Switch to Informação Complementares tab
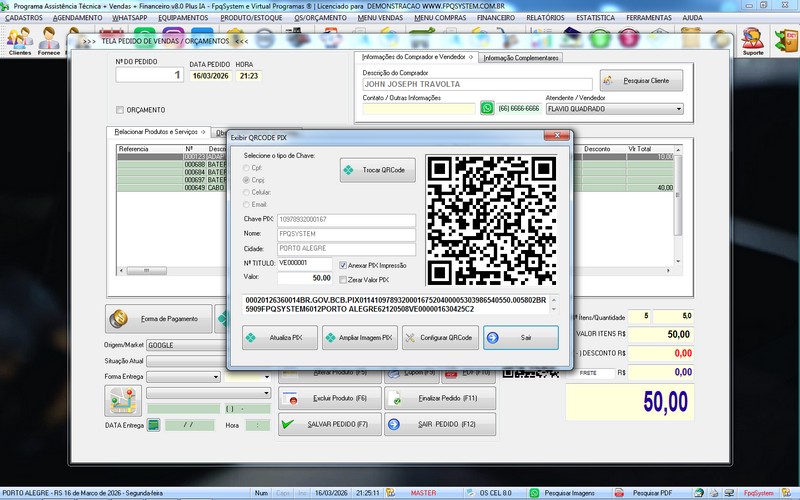The width and height of the screenshot is (800, 500). tap(521, 58)
